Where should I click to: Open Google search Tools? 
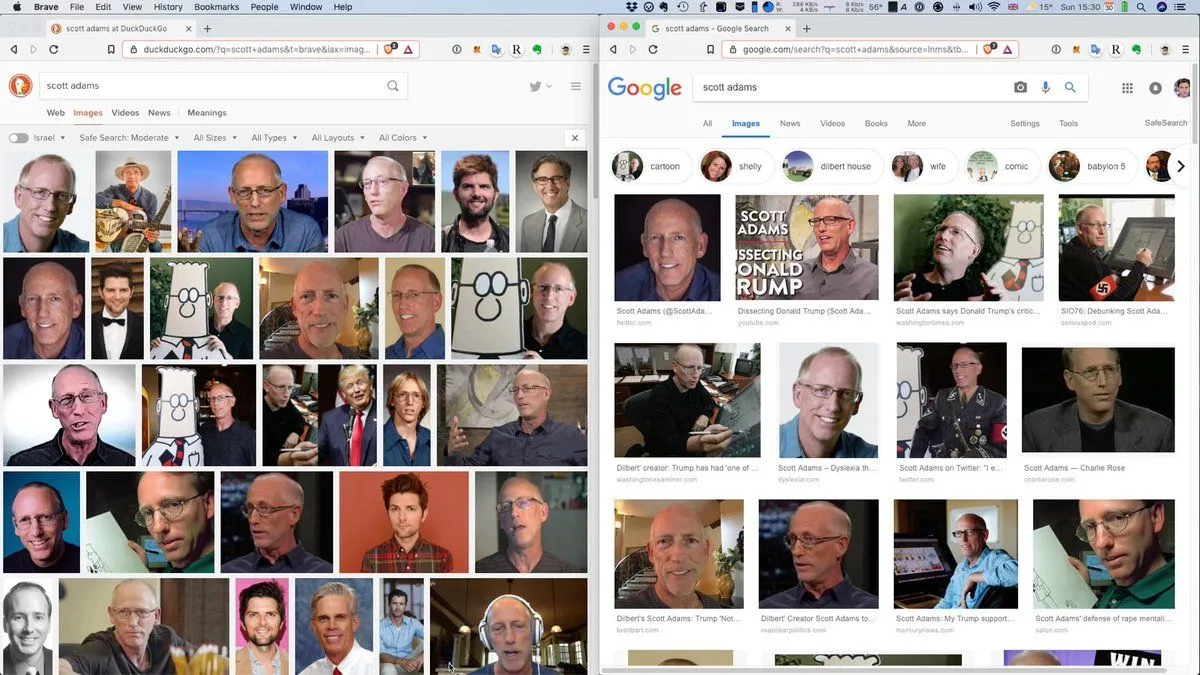tap(1068, 124)
